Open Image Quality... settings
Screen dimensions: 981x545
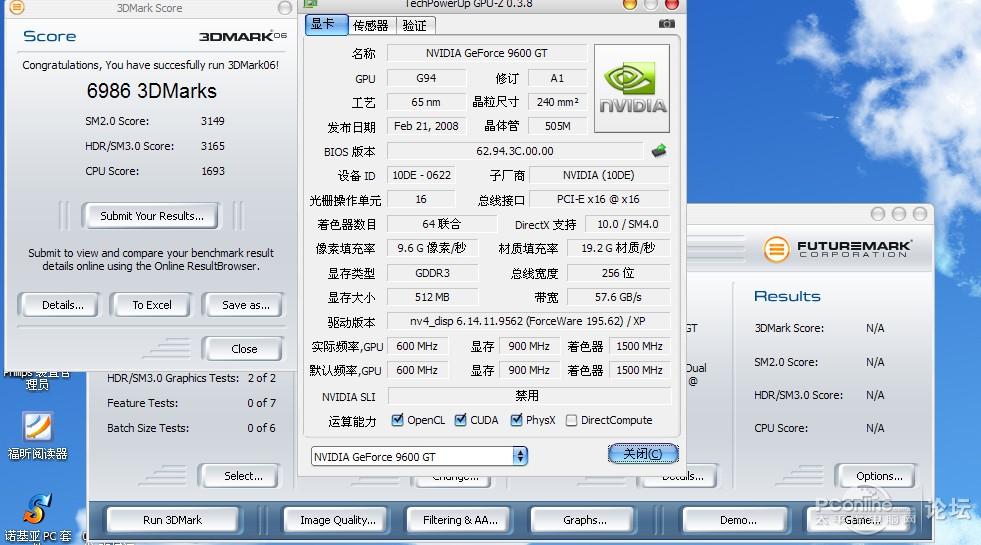tap(338, 520)
